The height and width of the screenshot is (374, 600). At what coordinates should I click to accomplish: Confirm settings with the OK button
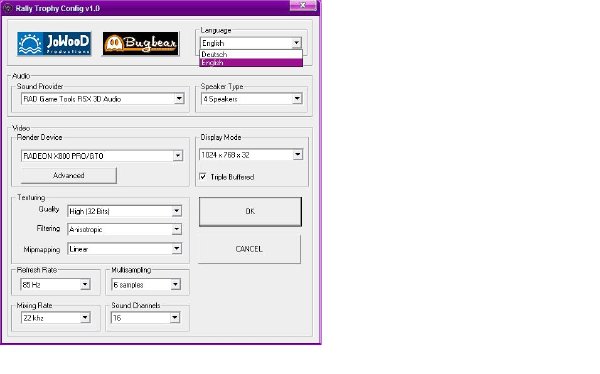point(250,211)
